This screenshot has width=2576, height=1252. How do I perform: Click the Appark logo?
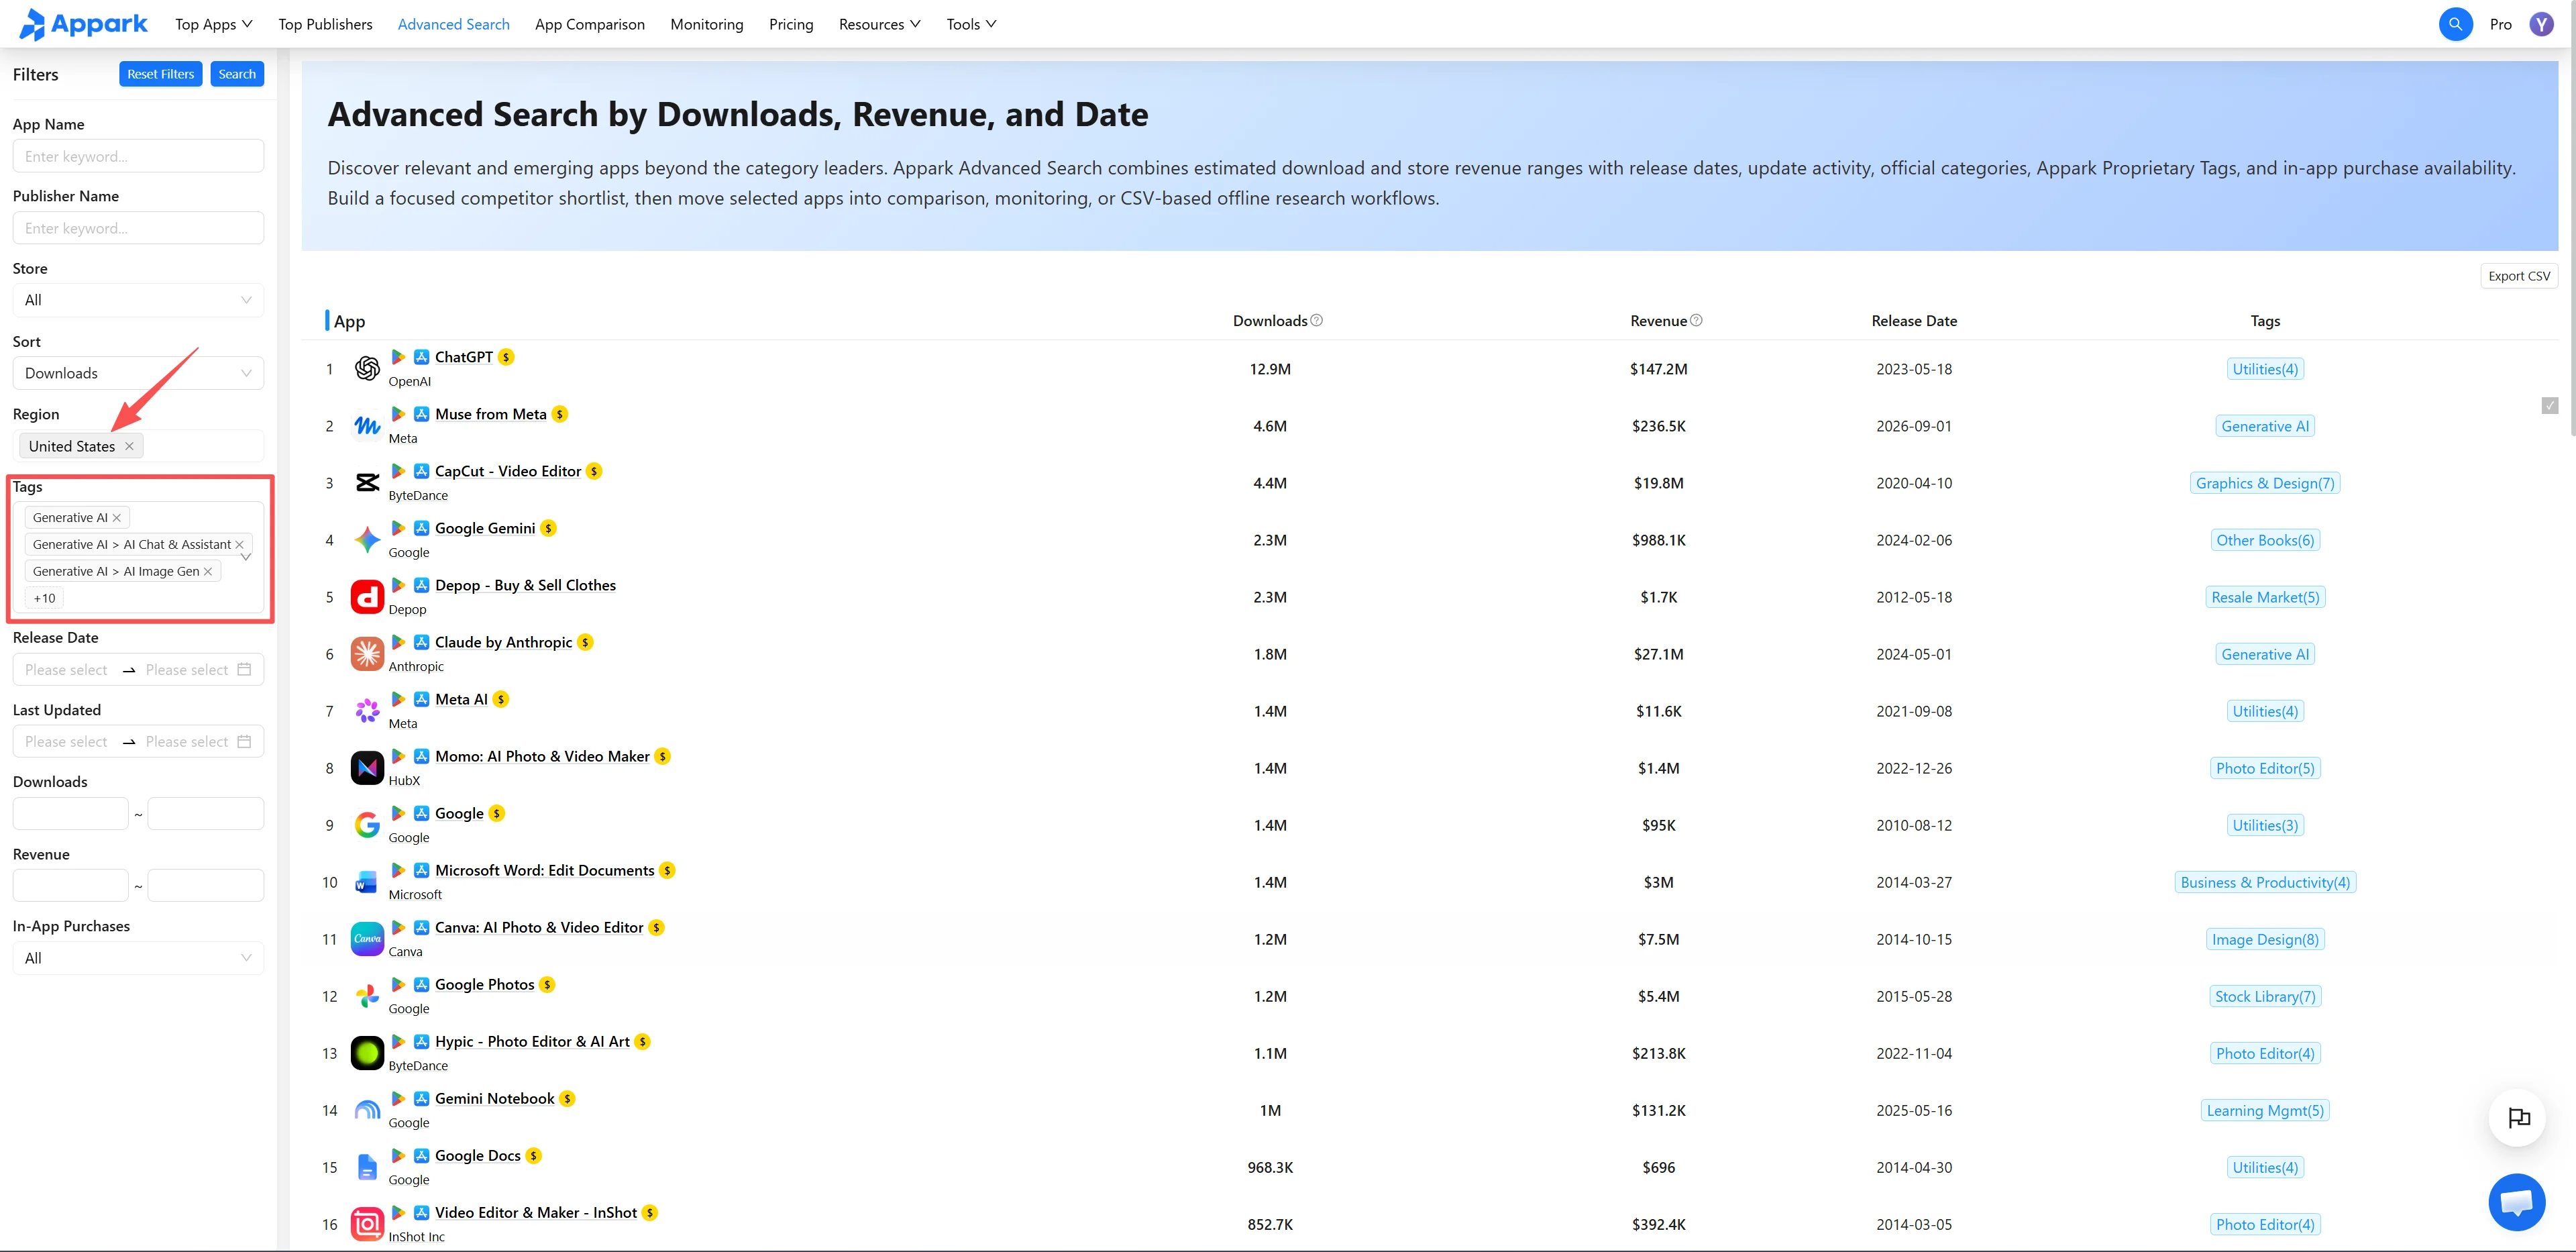(84, 24)
